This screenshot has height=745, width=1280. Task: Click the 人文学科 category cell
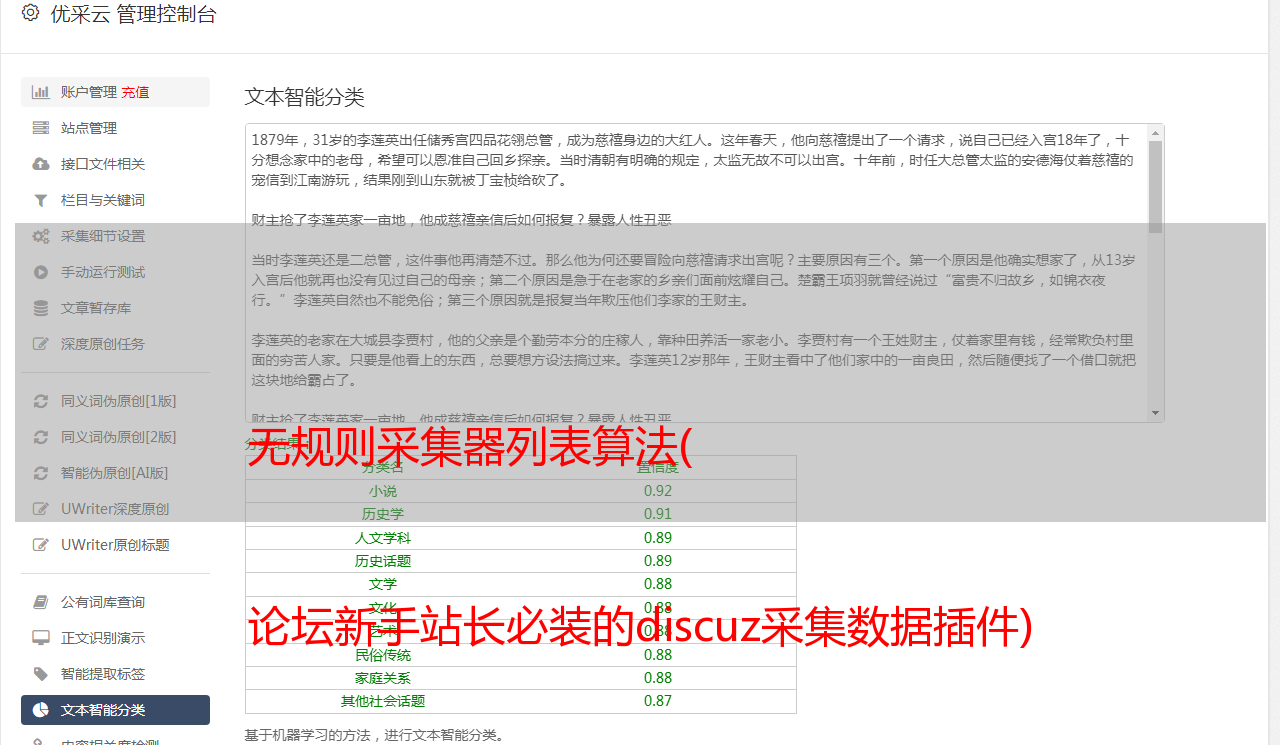tap(383, 538)
